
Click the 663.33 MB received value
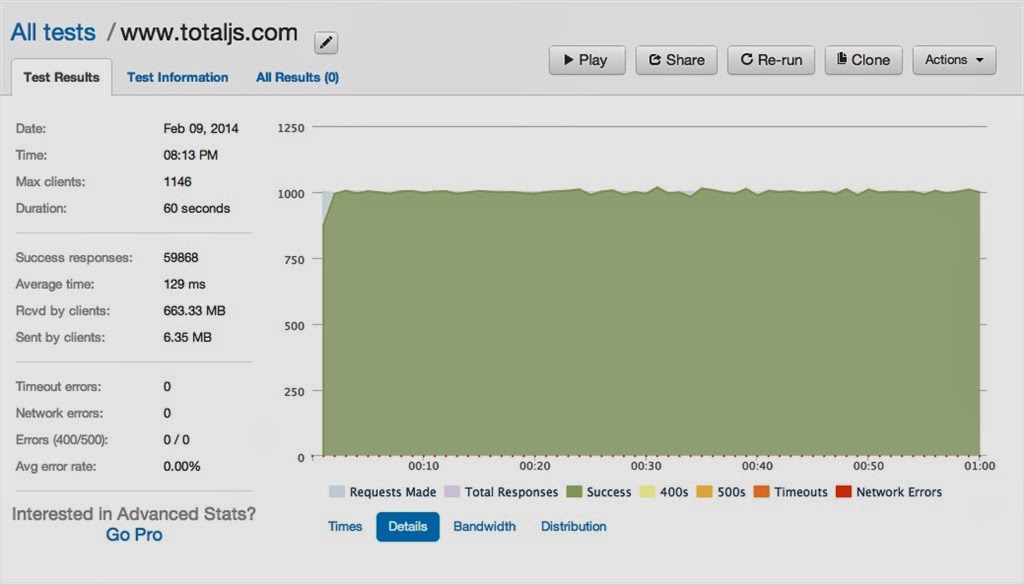(x=195, y=311)
